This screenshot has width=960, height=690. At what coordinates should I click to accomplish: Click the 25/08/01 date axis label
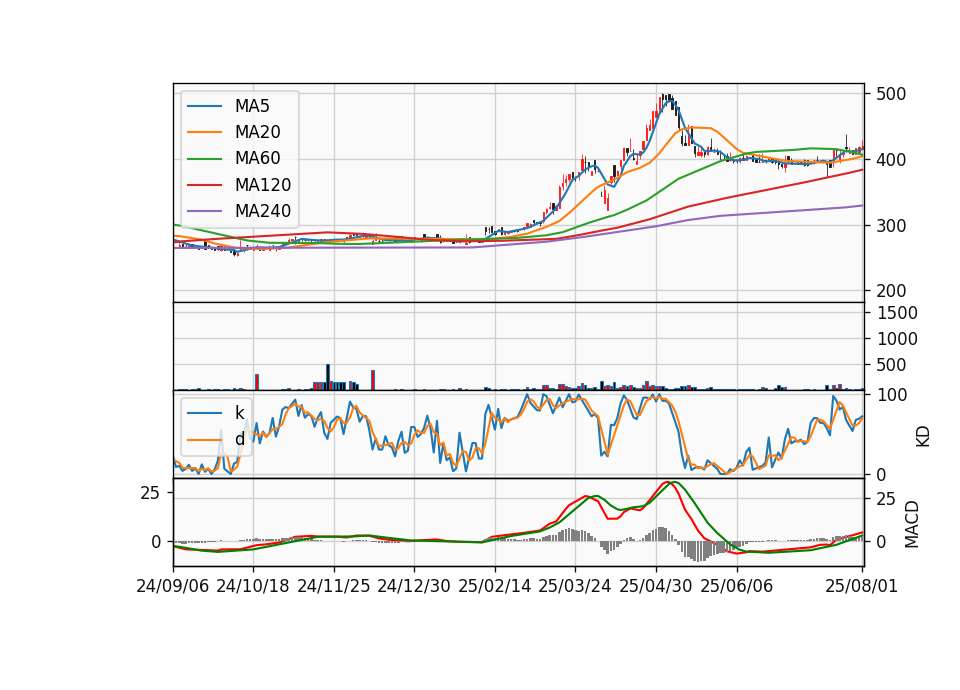point(861,586)
